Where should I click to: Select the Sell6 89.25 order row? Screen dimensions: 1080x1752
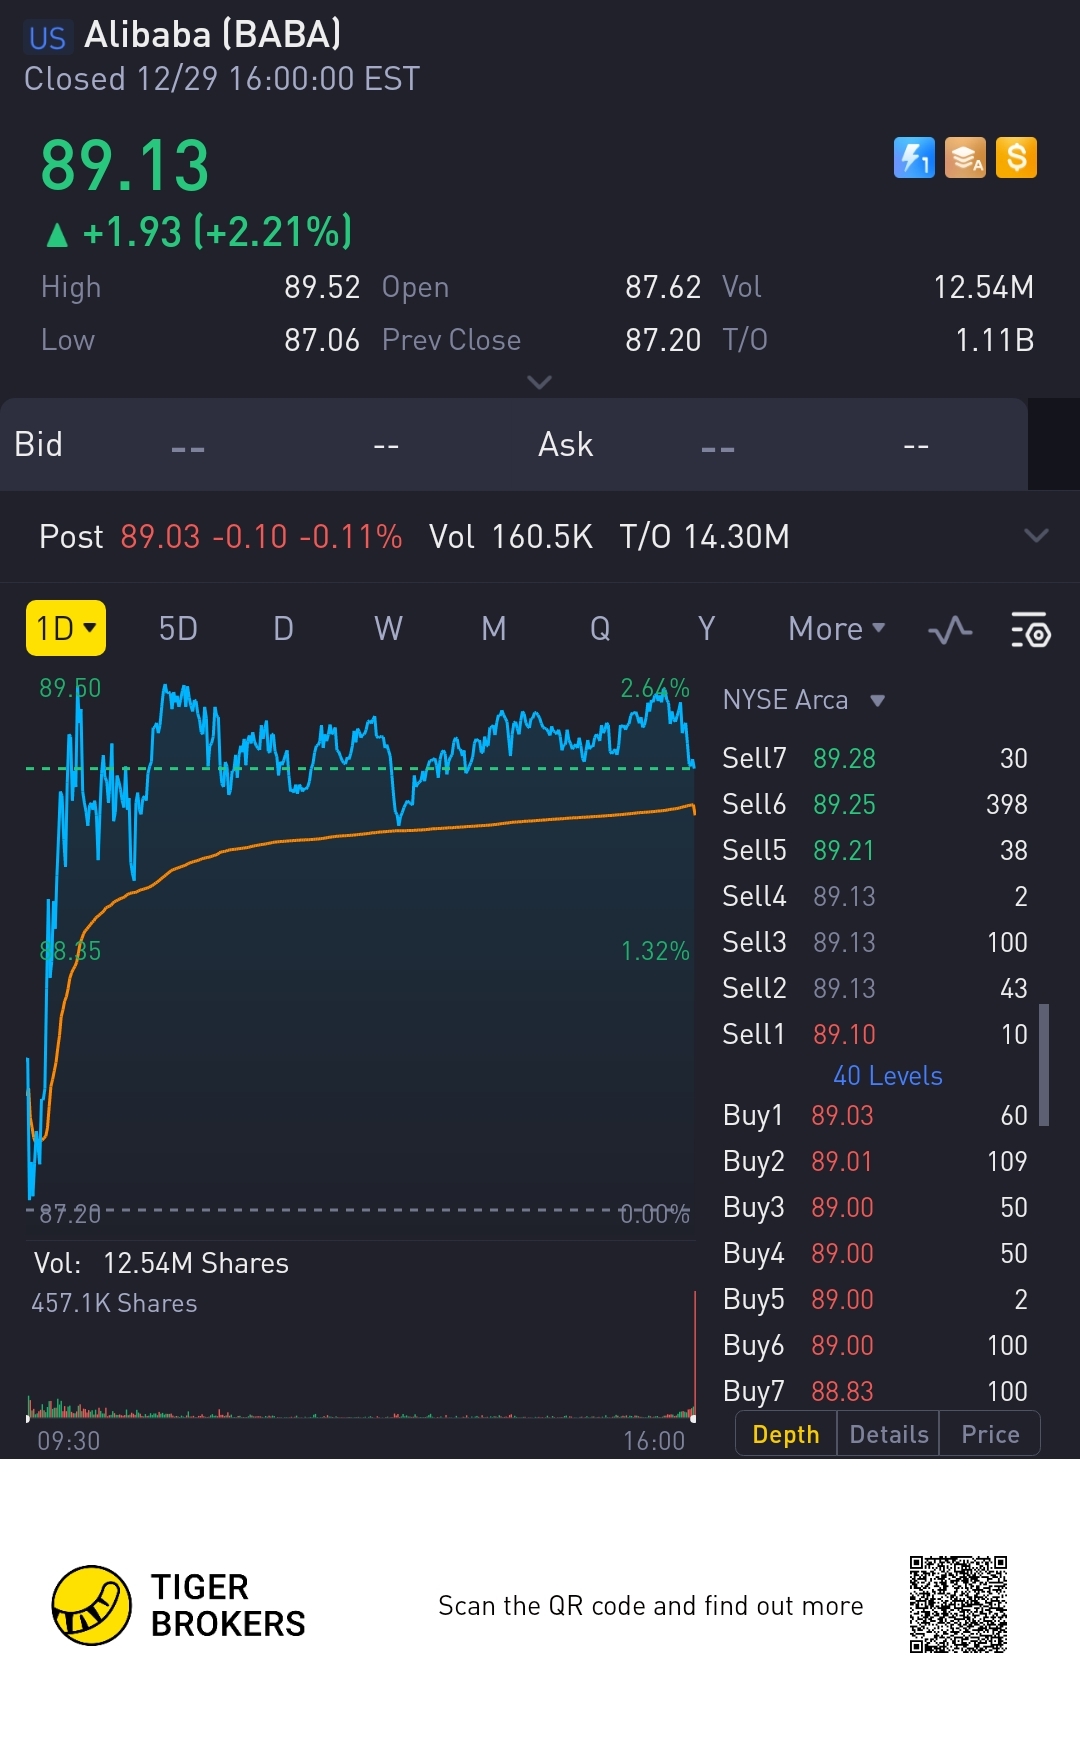click(x=875, y=804)
